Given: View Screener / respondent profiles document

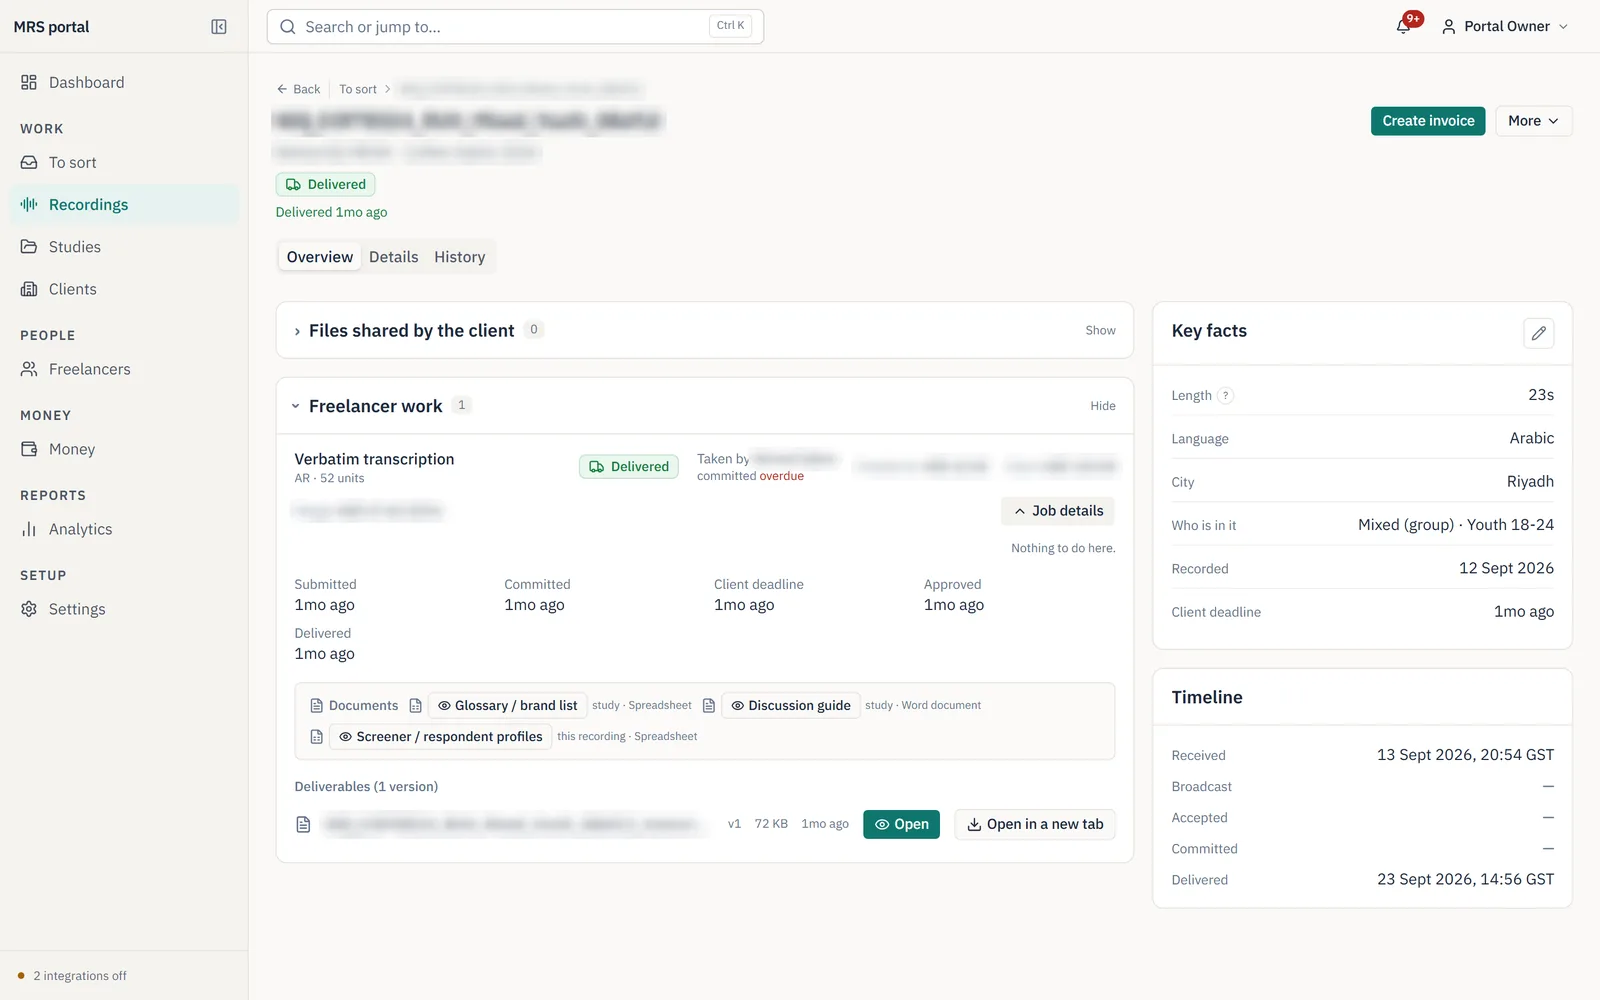Looking at the screenshot, I should pos(441,737).
